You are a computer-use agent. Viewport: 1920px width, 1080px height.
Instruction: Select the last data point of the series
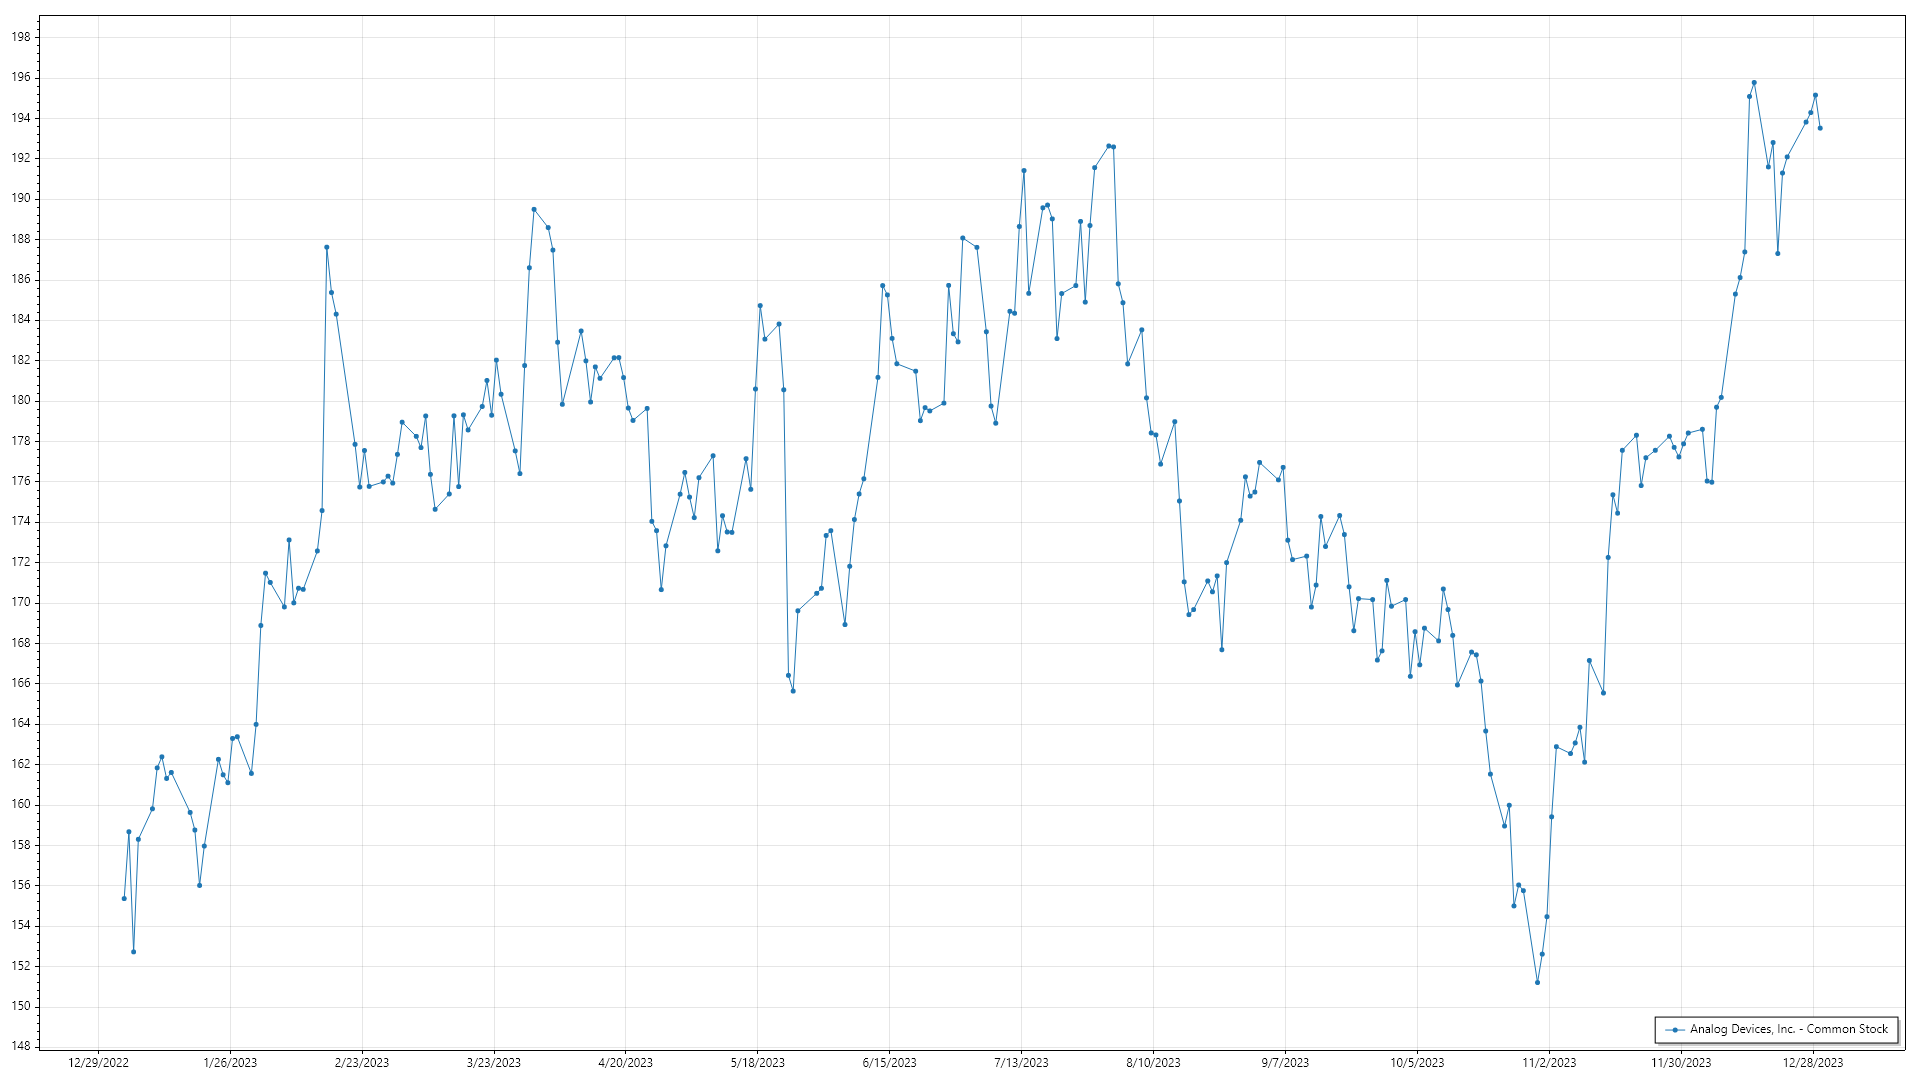[1820, 128]
